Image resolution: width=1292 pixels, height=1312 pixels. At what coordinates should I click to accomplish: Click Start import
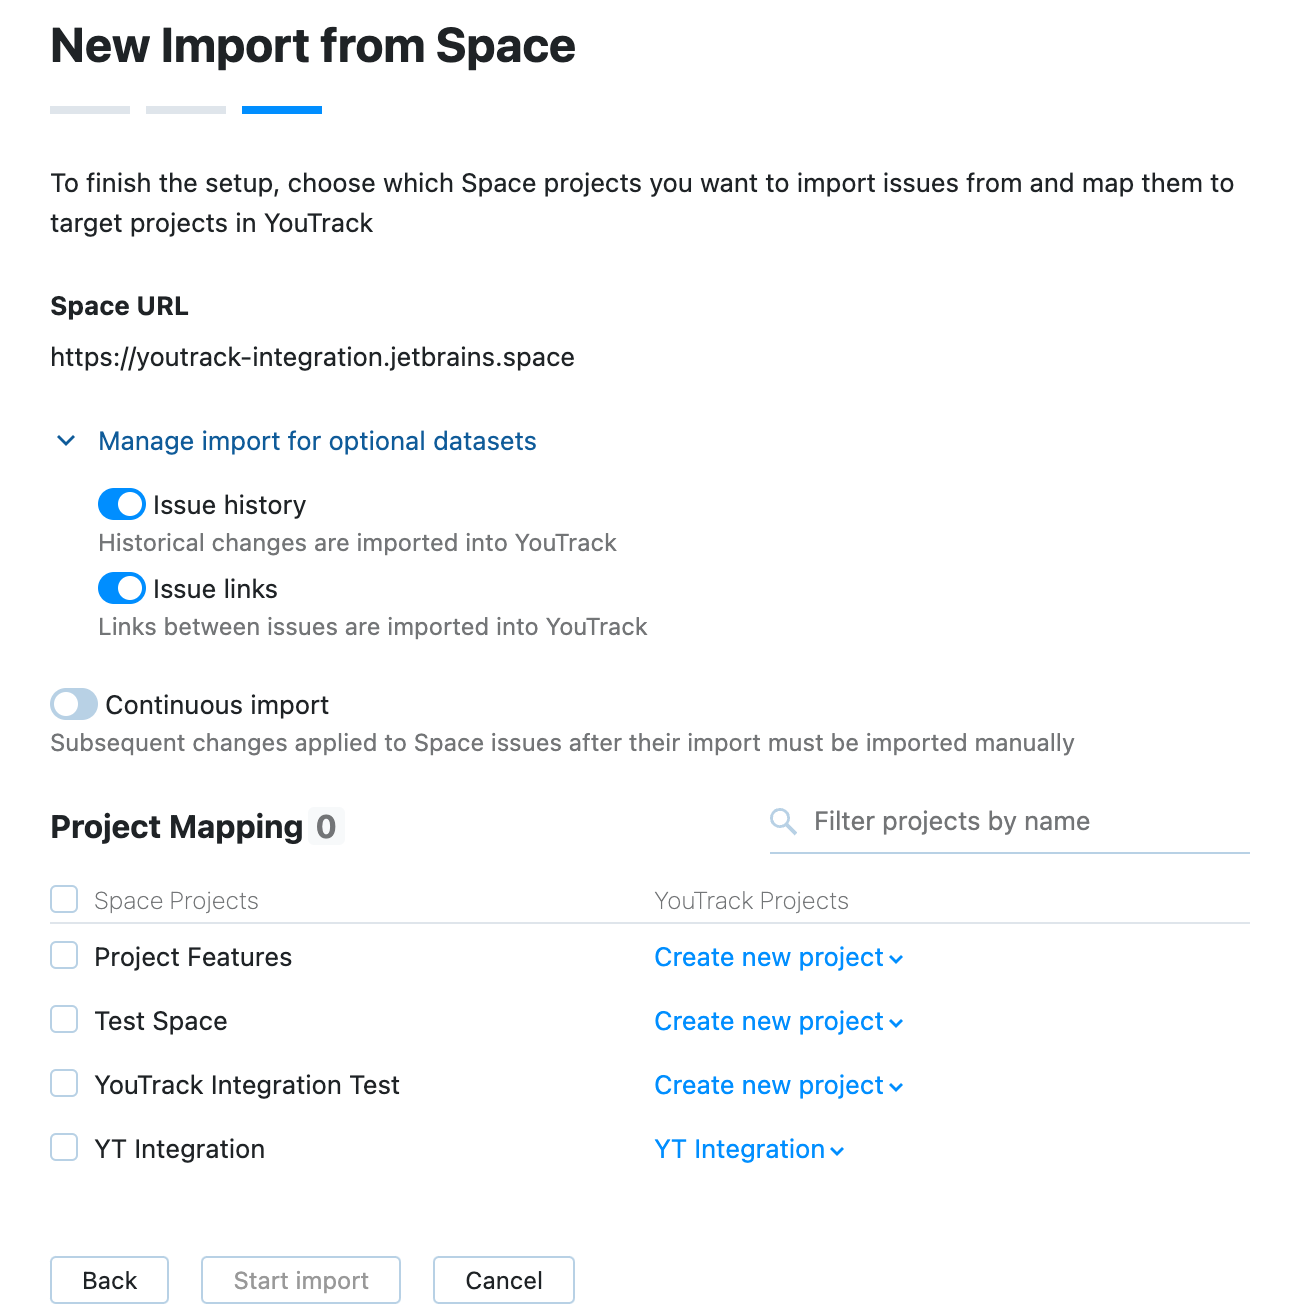coord(300,1280)
